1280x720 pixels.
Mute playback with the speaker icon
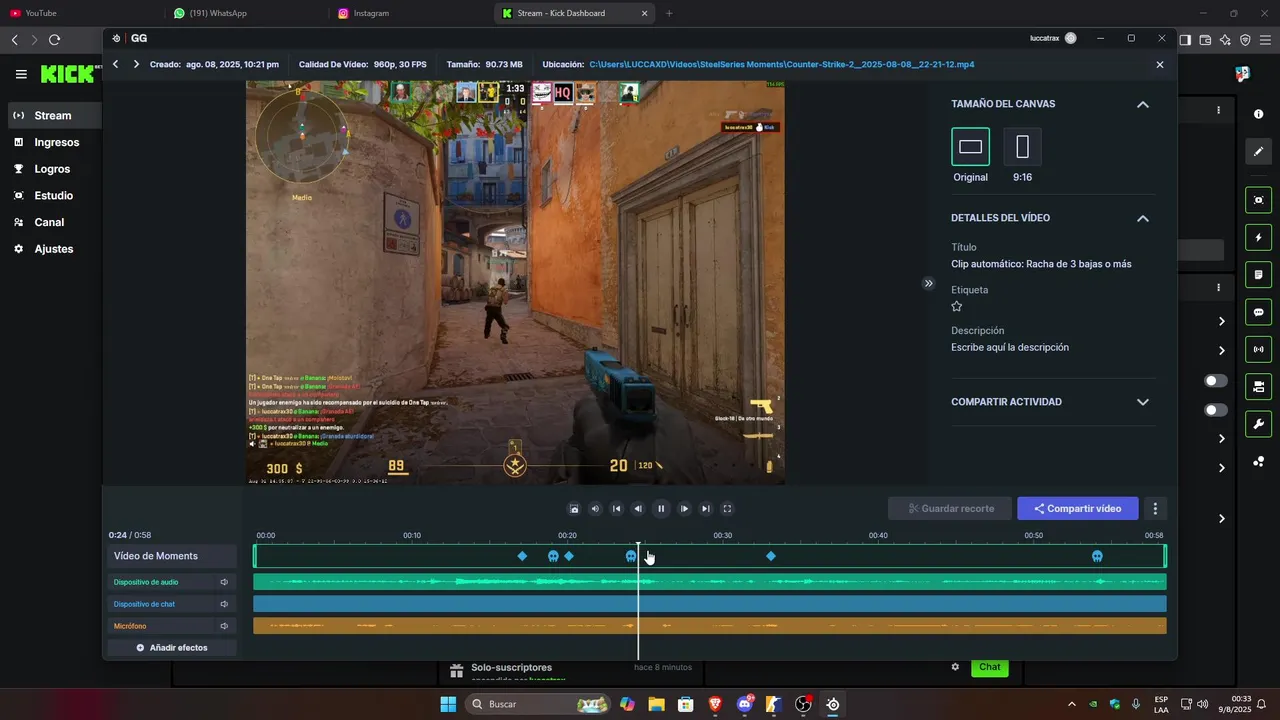(x=595, y=509)
